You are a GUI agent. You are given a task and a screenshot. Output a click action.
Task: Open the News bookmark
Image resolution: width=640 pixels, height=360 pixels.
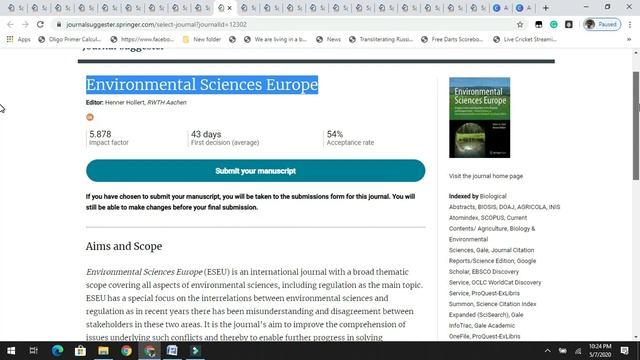[329, 39]
